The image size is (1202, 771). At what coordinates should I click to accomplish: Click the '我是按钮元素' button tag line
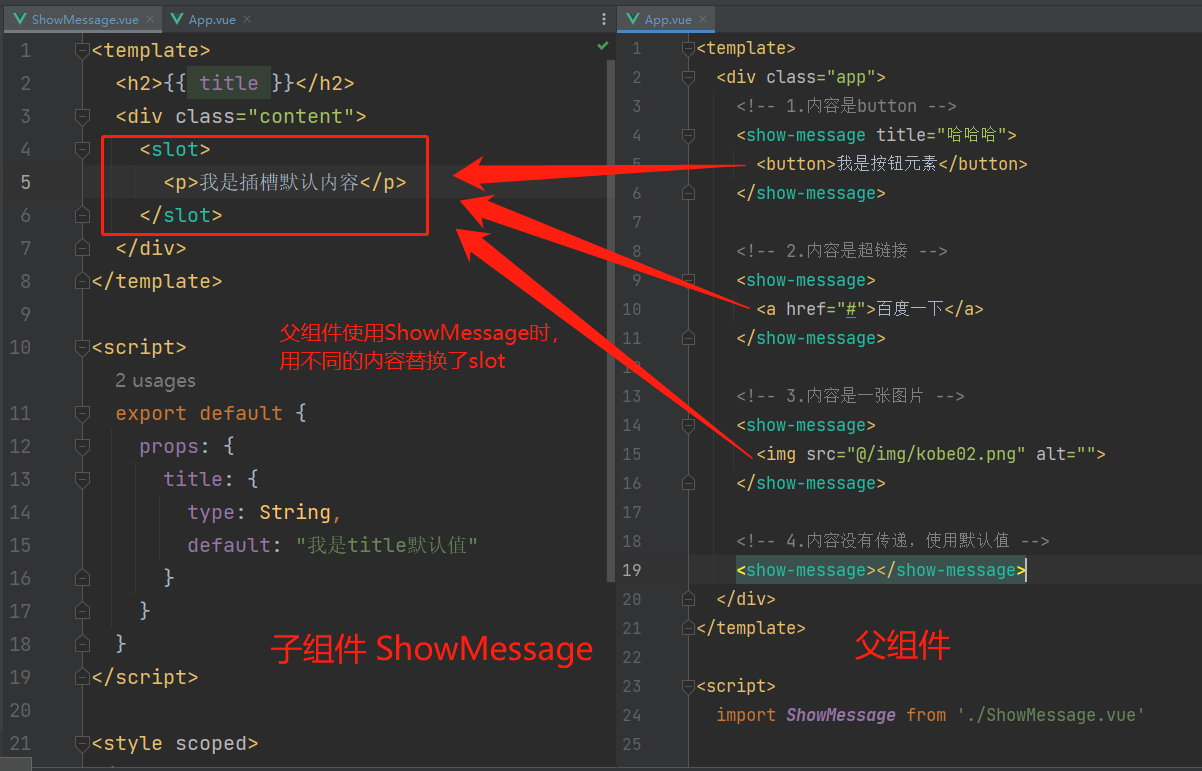892,164
